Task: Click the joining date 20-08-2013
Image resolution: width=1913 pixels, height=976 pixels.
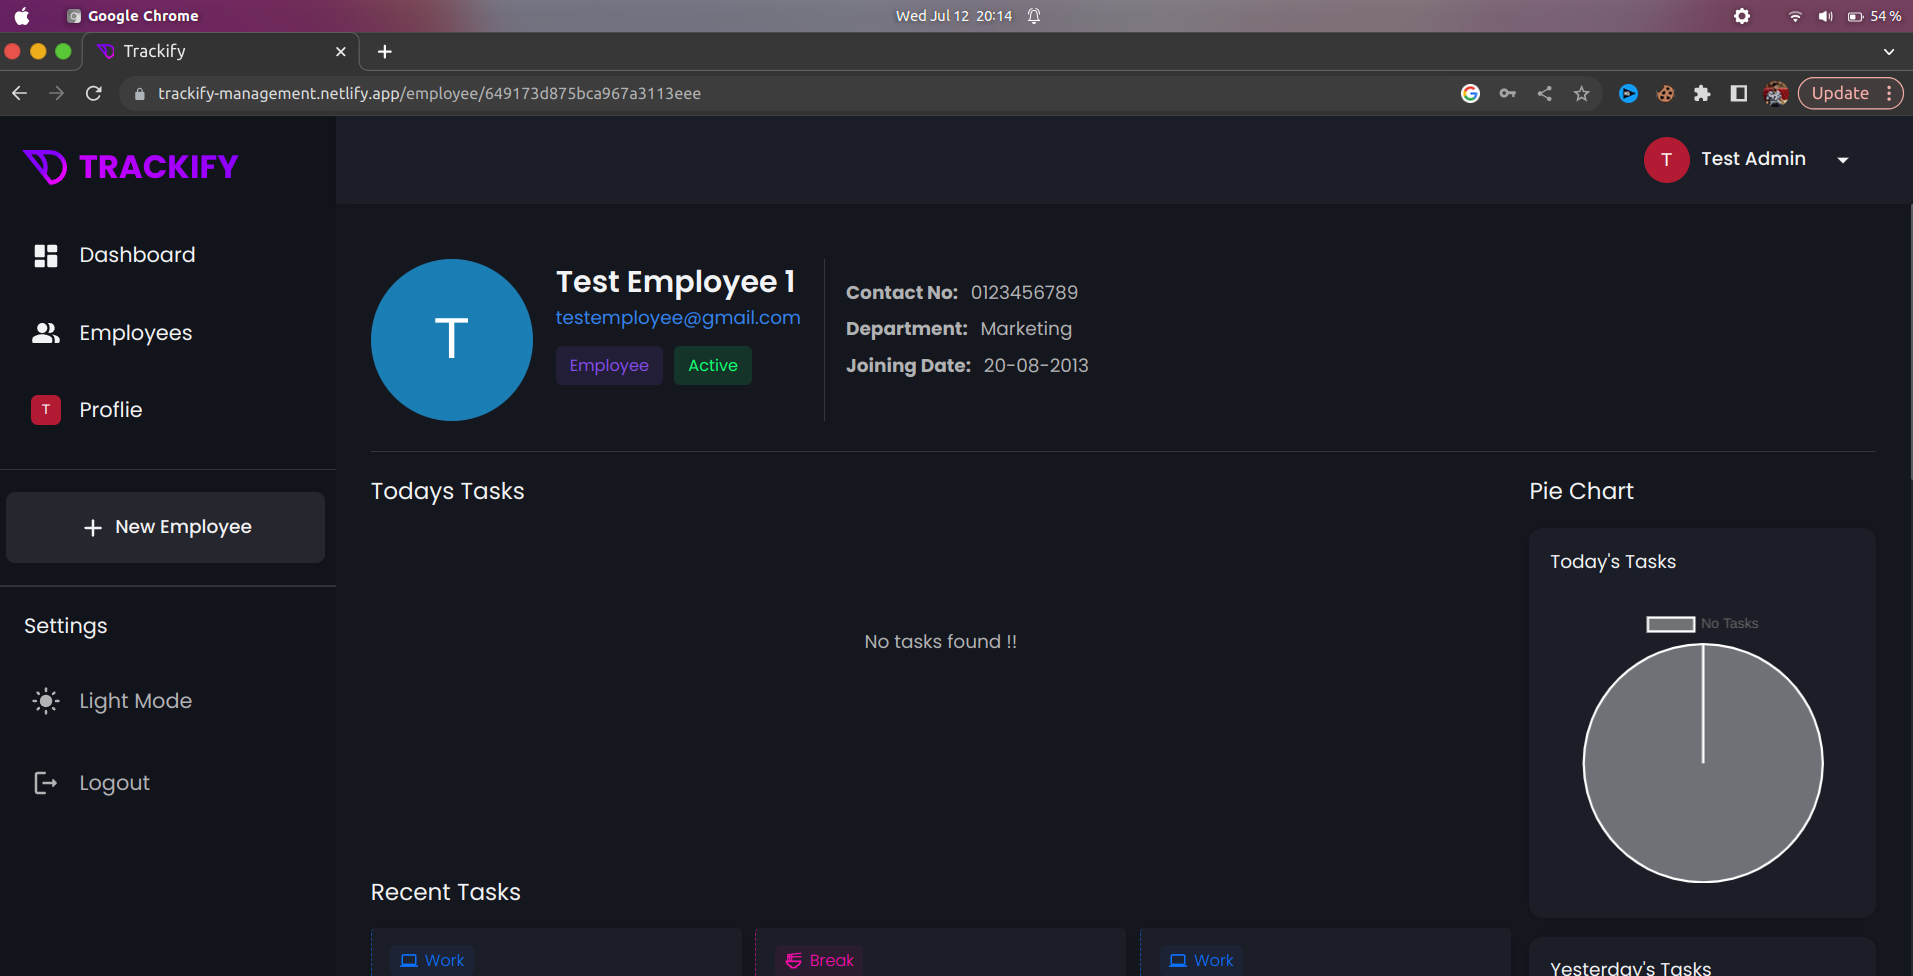Action: pos(1036,366)
